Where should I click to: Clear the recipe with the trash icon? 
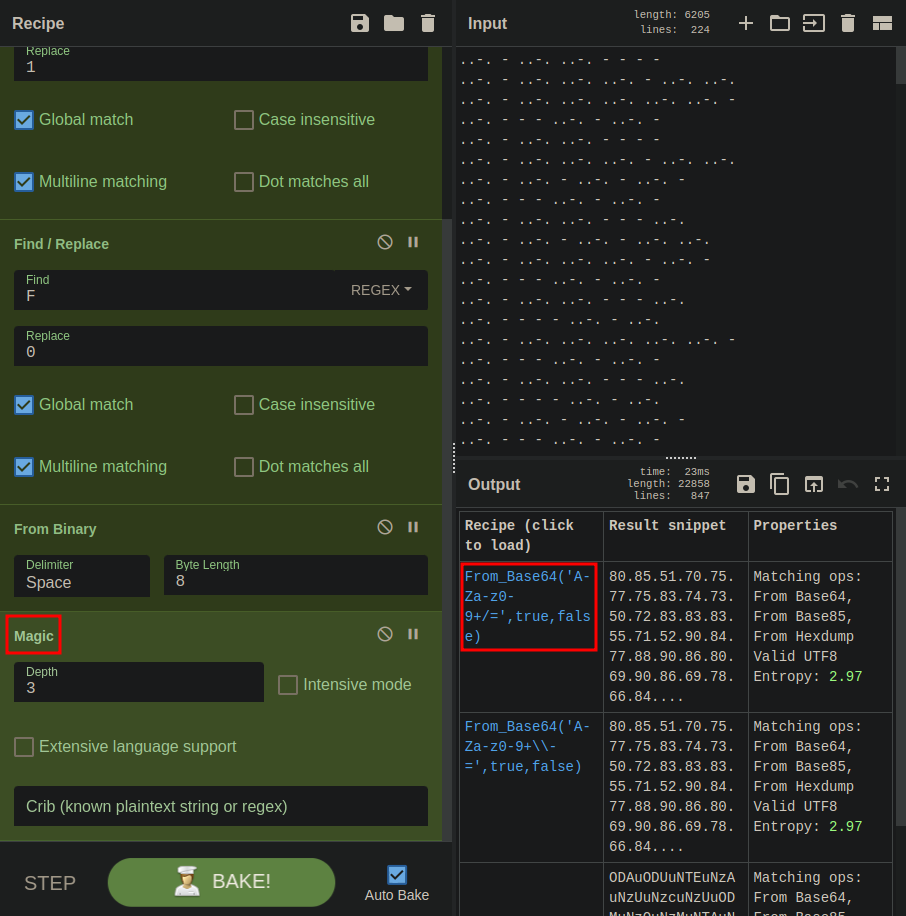coord(428,23)
